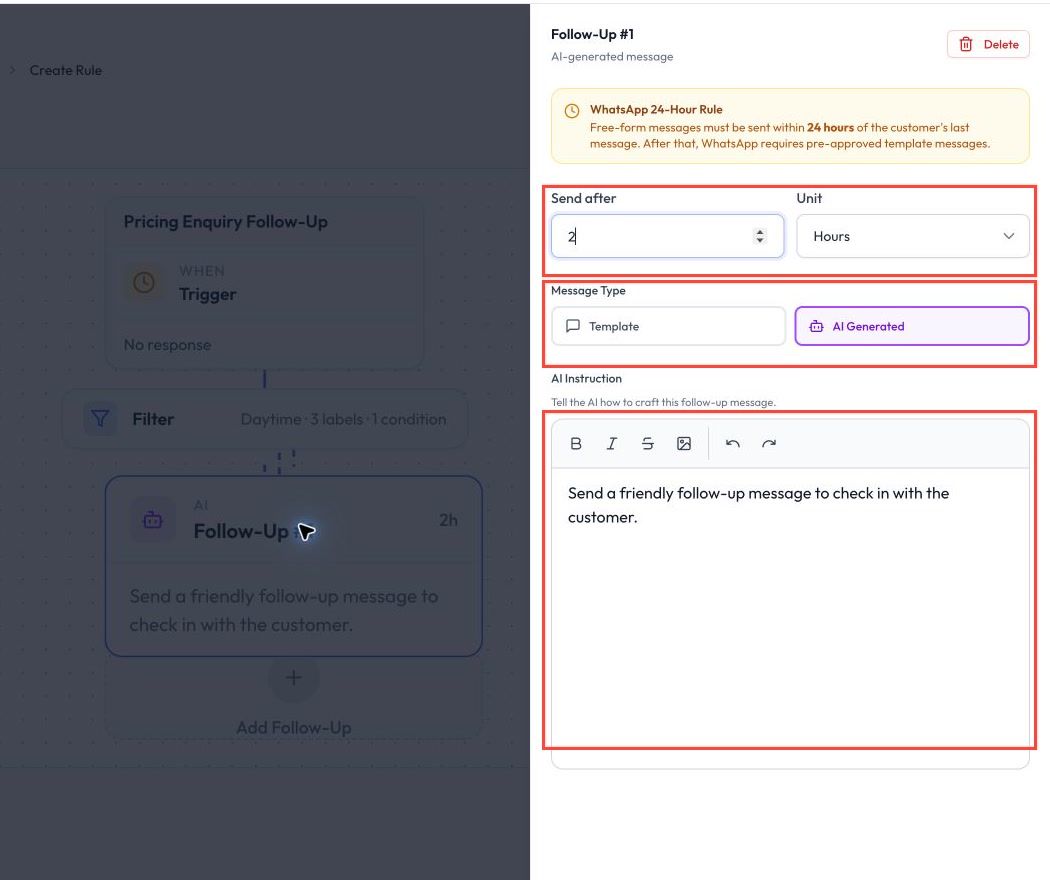This screenshot has width=1050, height=880.
Task: Click the Send after stepper arrows
Action: 759,236
